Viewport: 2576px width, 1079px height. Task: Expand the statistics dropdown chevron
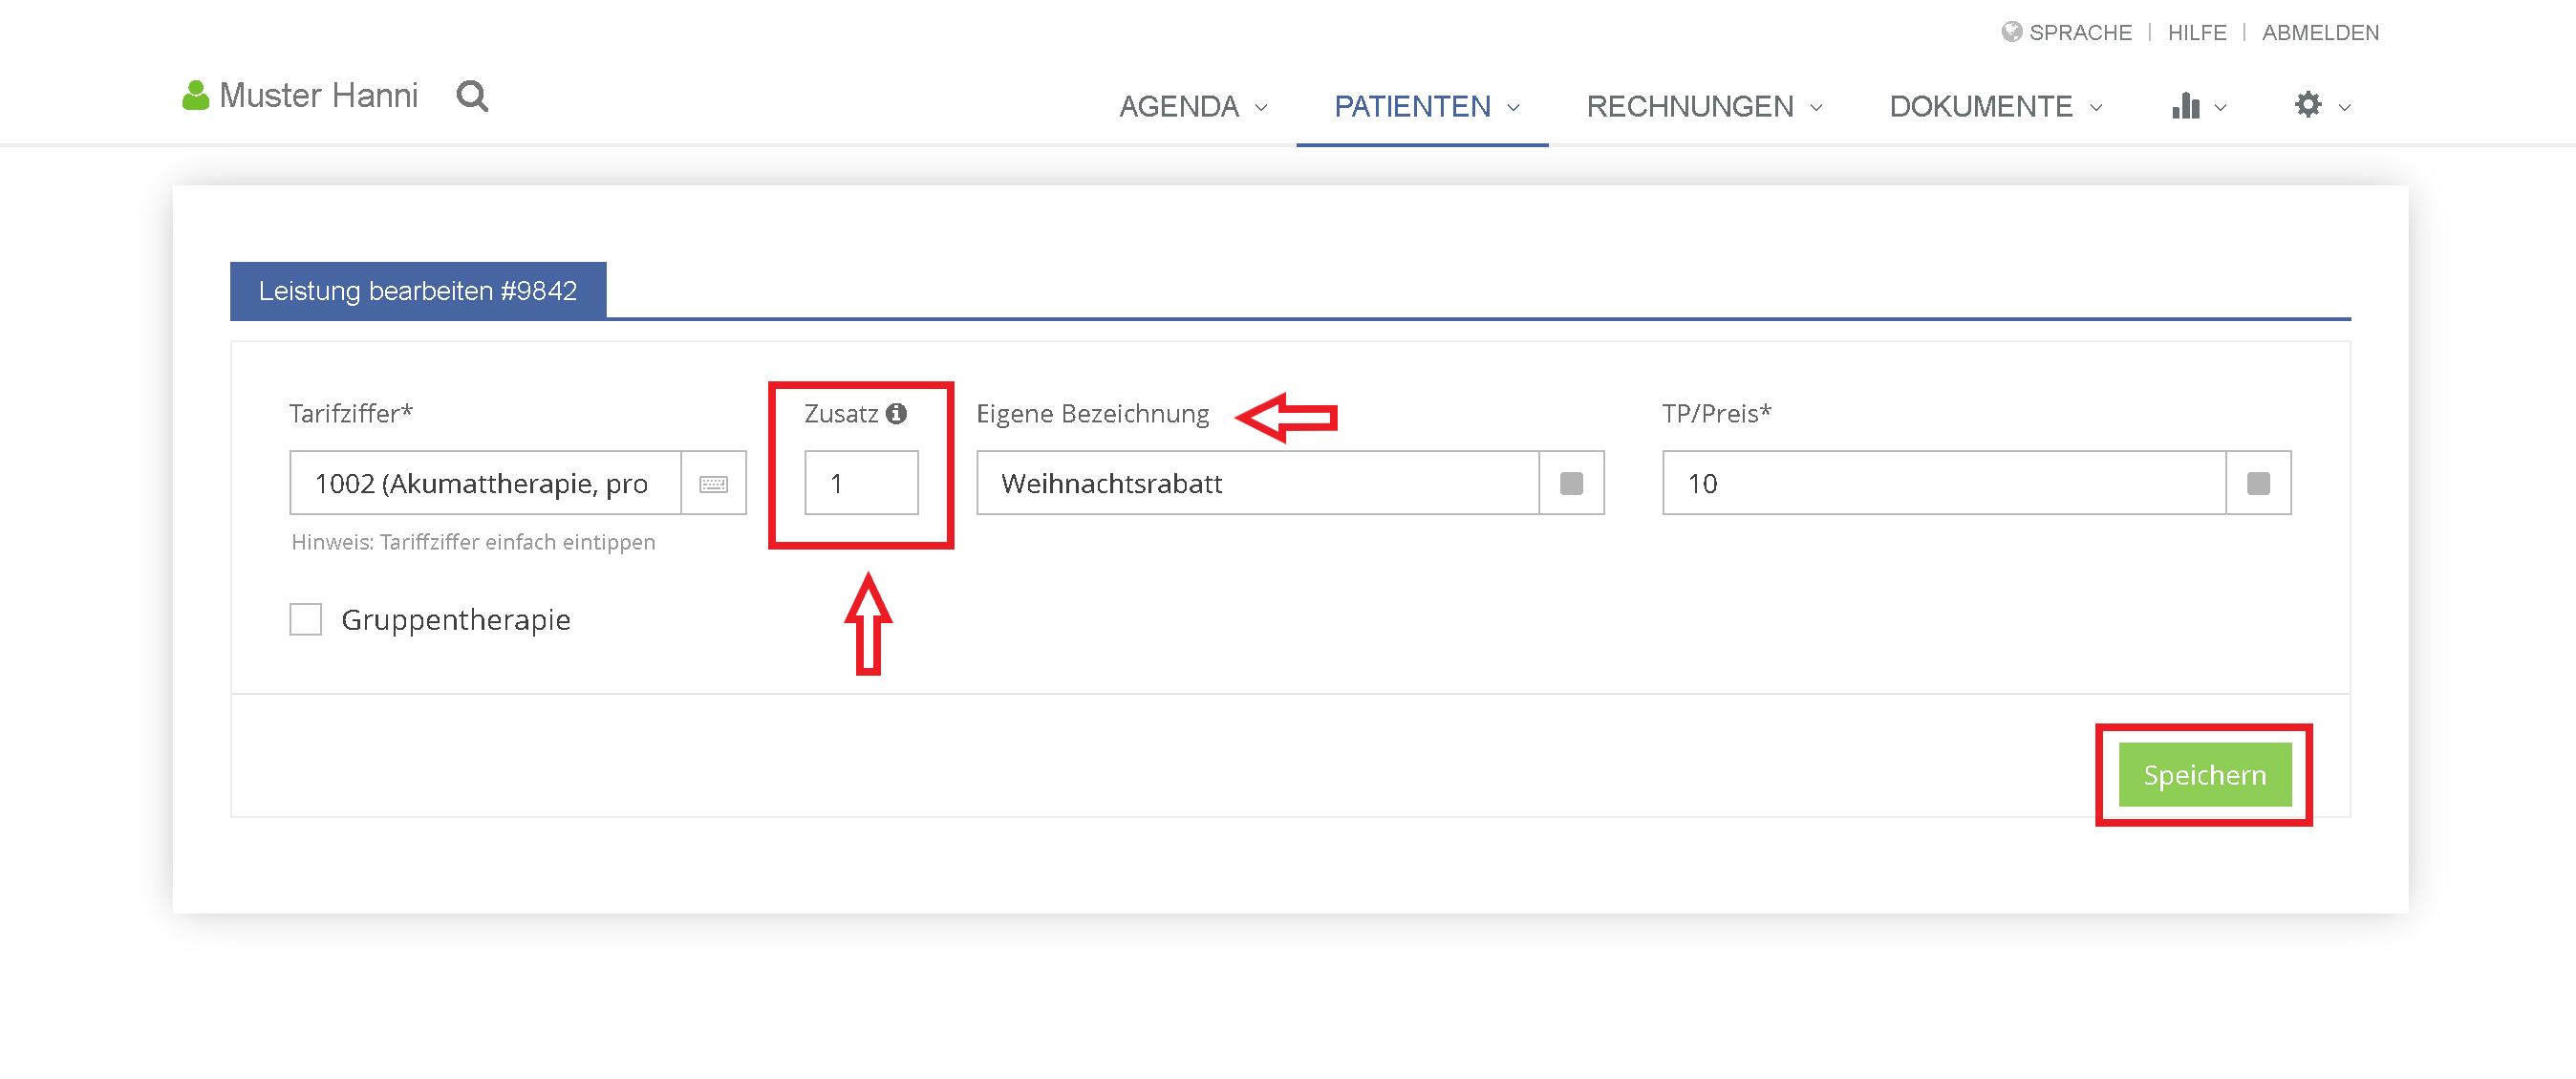coord(2220,108)
